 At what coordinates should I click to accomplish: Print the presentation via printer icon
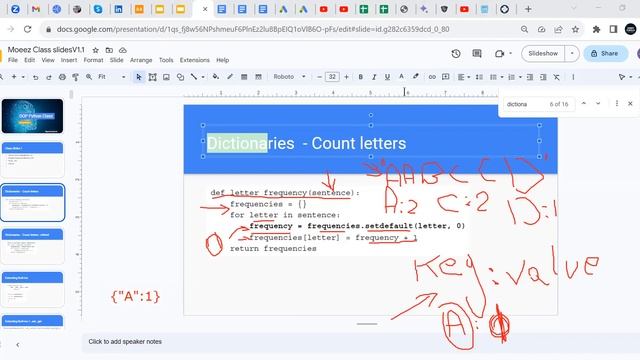point(62,77)
